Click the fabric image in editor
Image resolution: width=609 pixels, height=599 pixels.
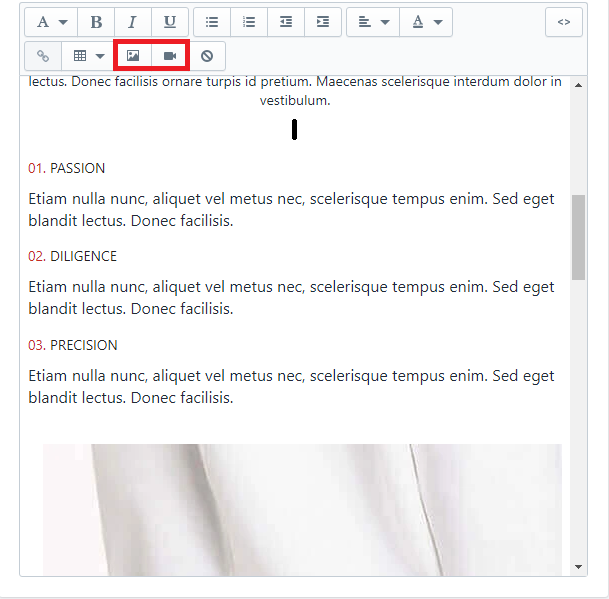pos(302,510)
